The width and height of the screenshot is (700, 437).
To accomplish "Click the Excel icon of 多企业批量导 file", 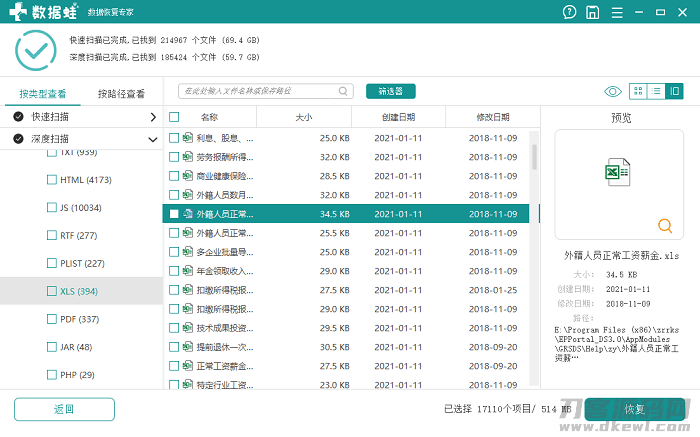I will (x=188, y=252).
